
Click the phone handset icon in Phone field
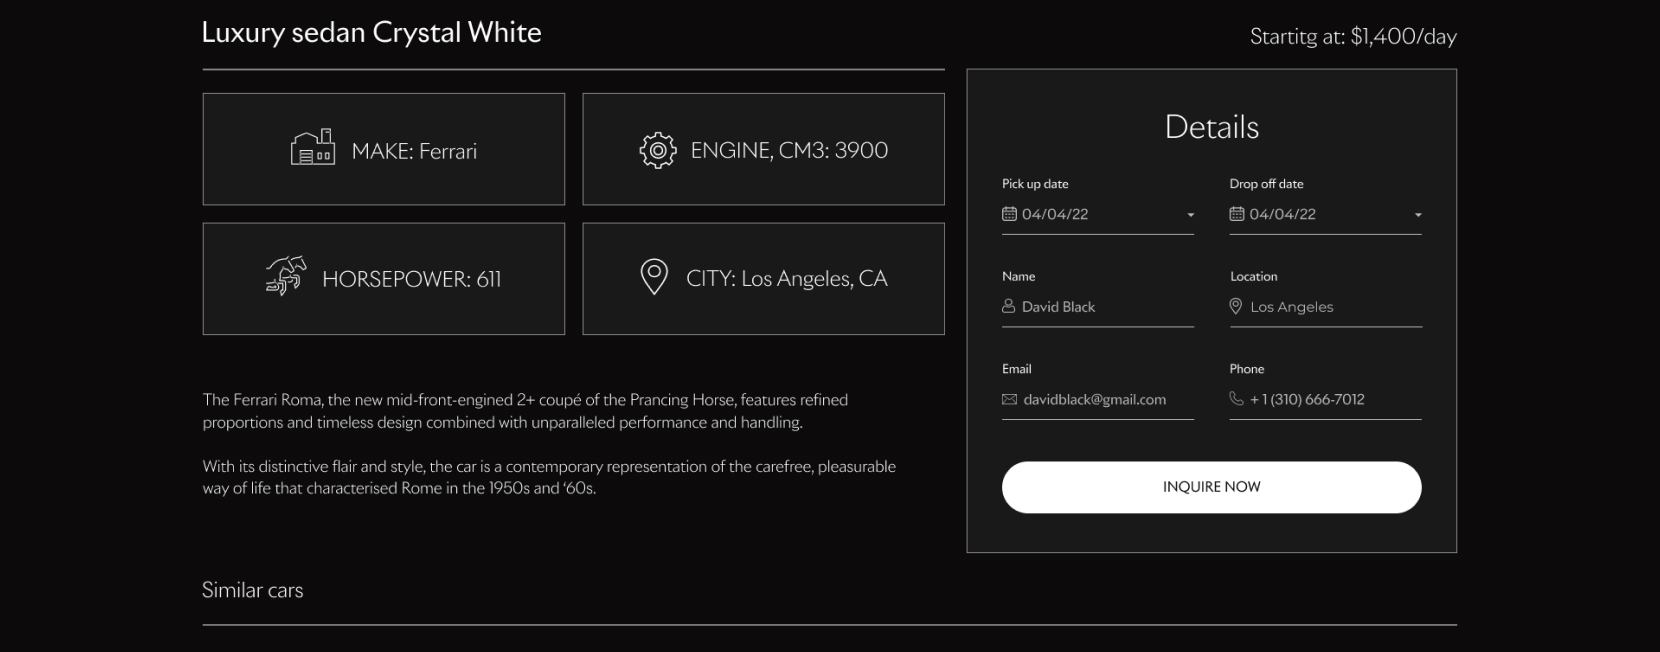click(x=1236, y=398)
